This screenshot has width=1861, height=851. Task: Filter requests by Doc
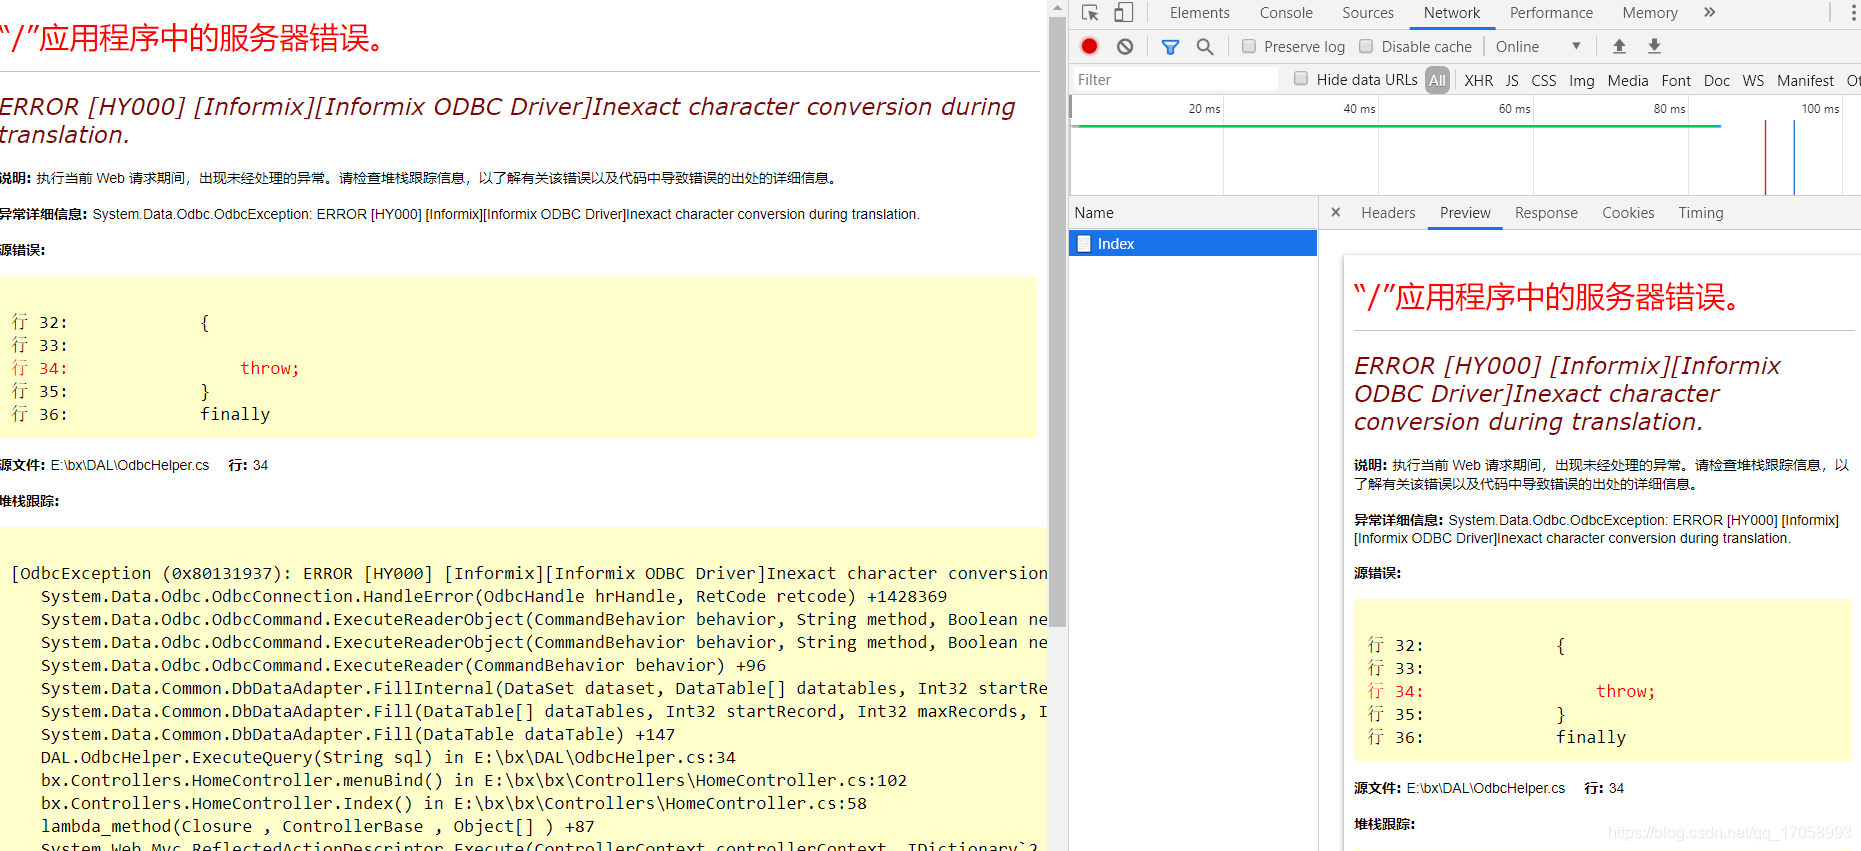[1717, 81]
